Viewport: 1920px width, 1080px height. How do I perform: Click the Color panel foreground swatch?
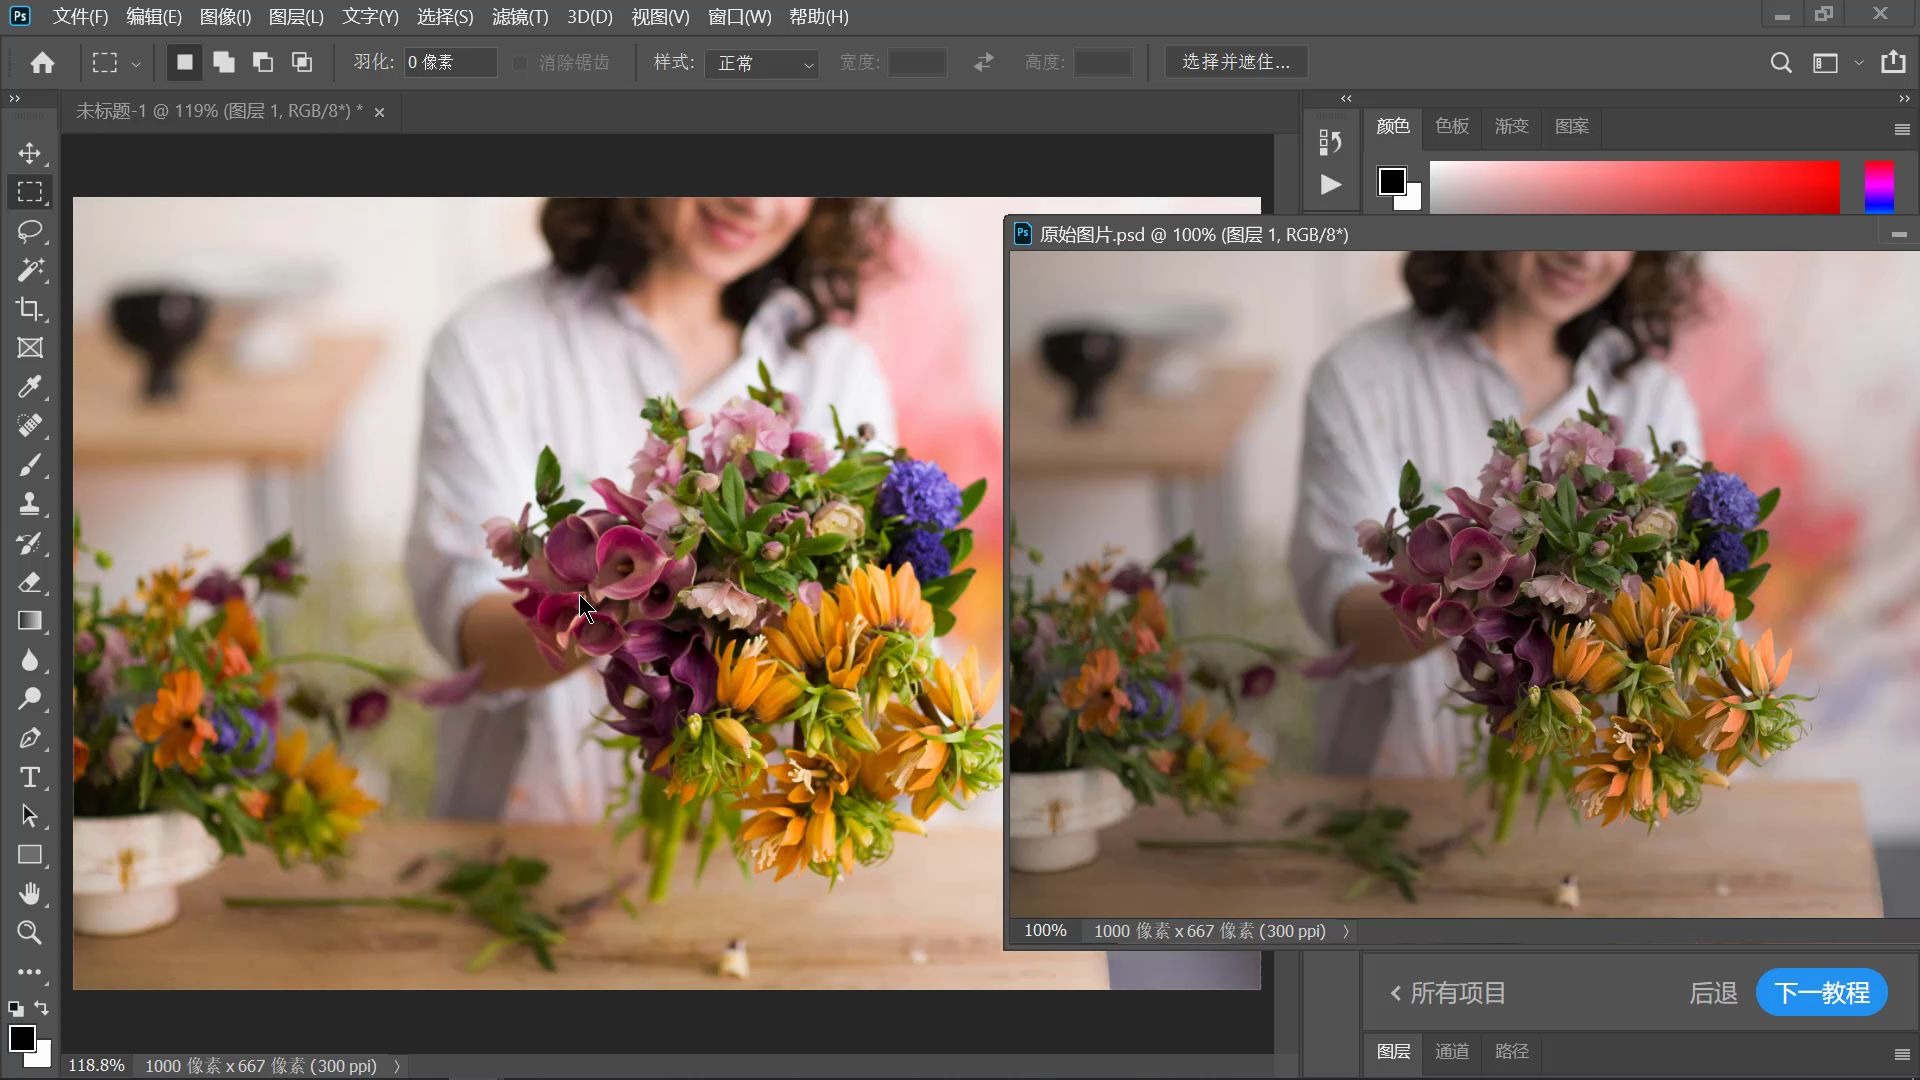click(x=1391, y=181)
